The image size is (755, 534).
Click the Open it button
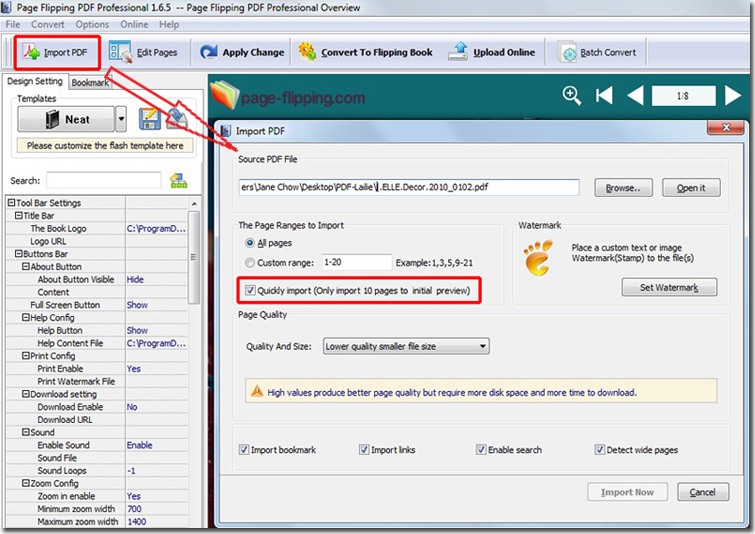[x=691, y=188]
